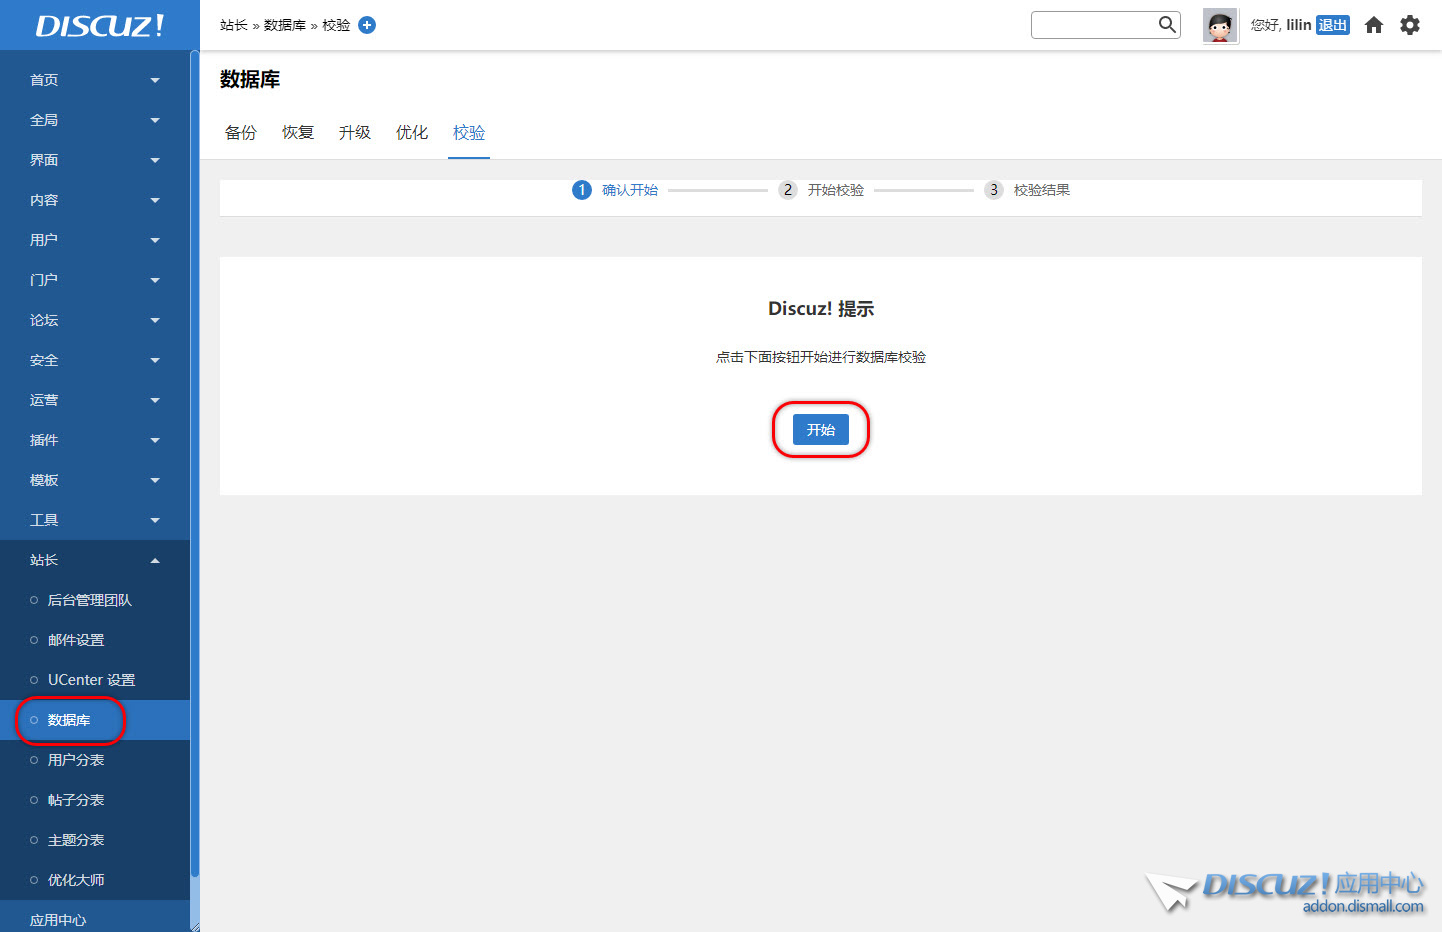Expand the 全局 sidebar menu
This screenshot has width=1442, height=932.
[x=95, y=120]
